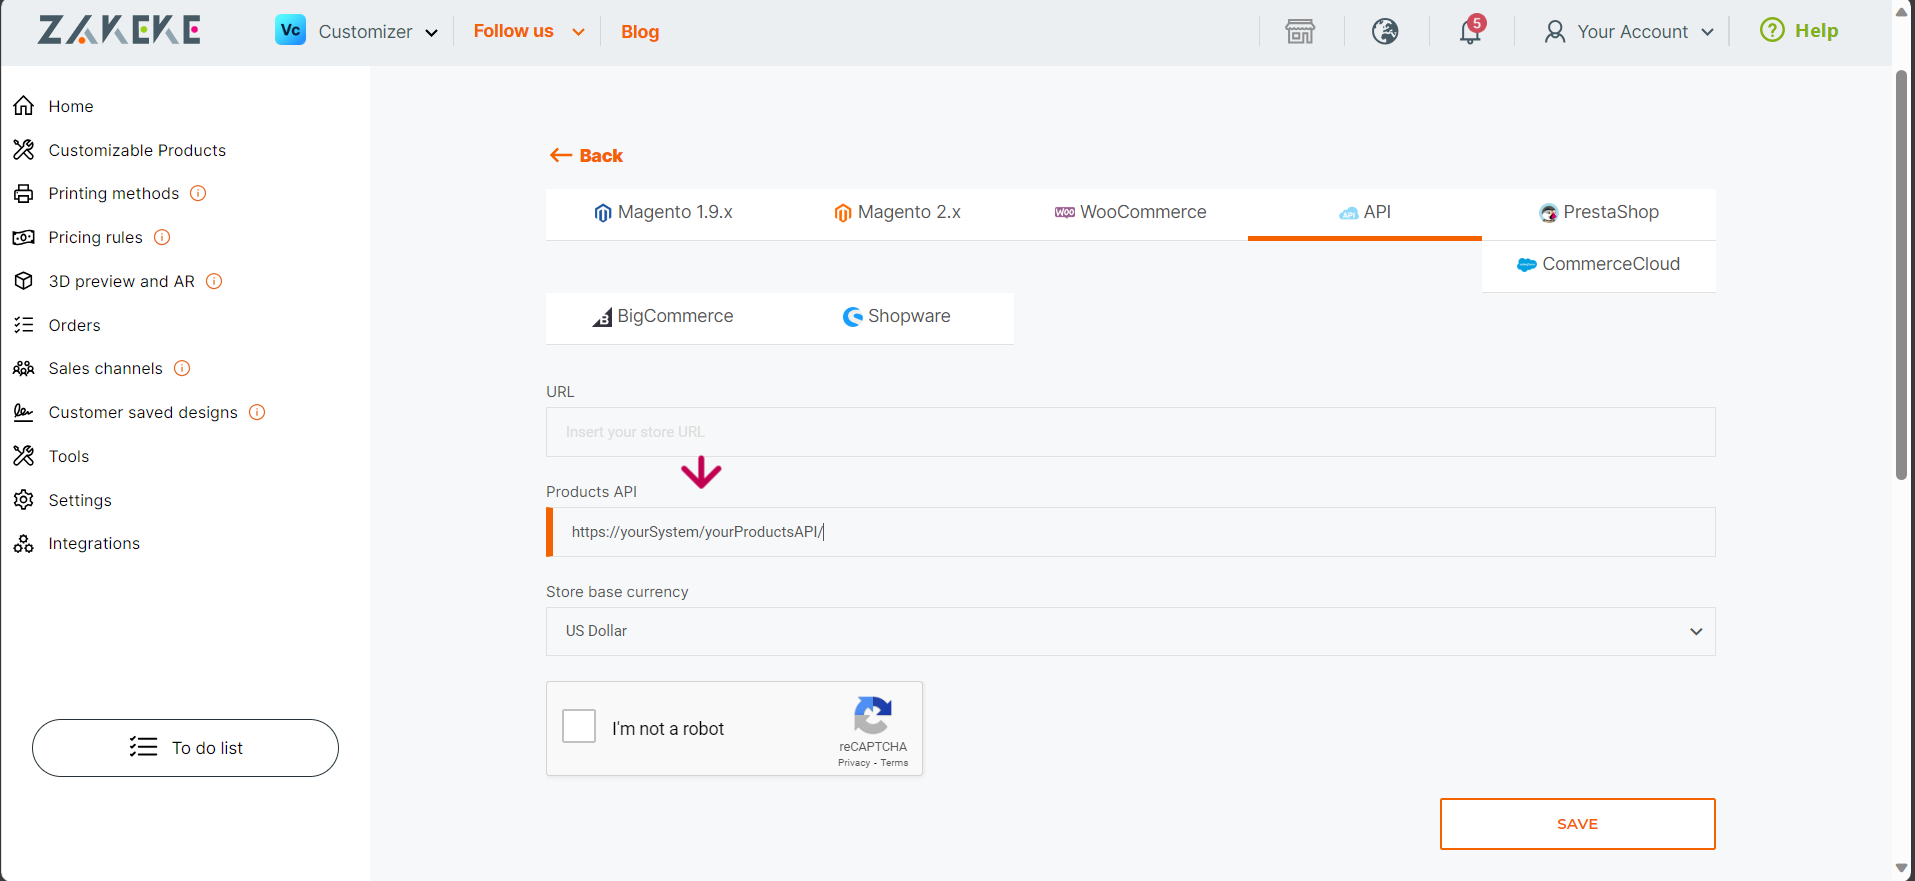
Task: Click the Customer saved designs signature icon
Action: pyautogui.click(x=24, y=412)
